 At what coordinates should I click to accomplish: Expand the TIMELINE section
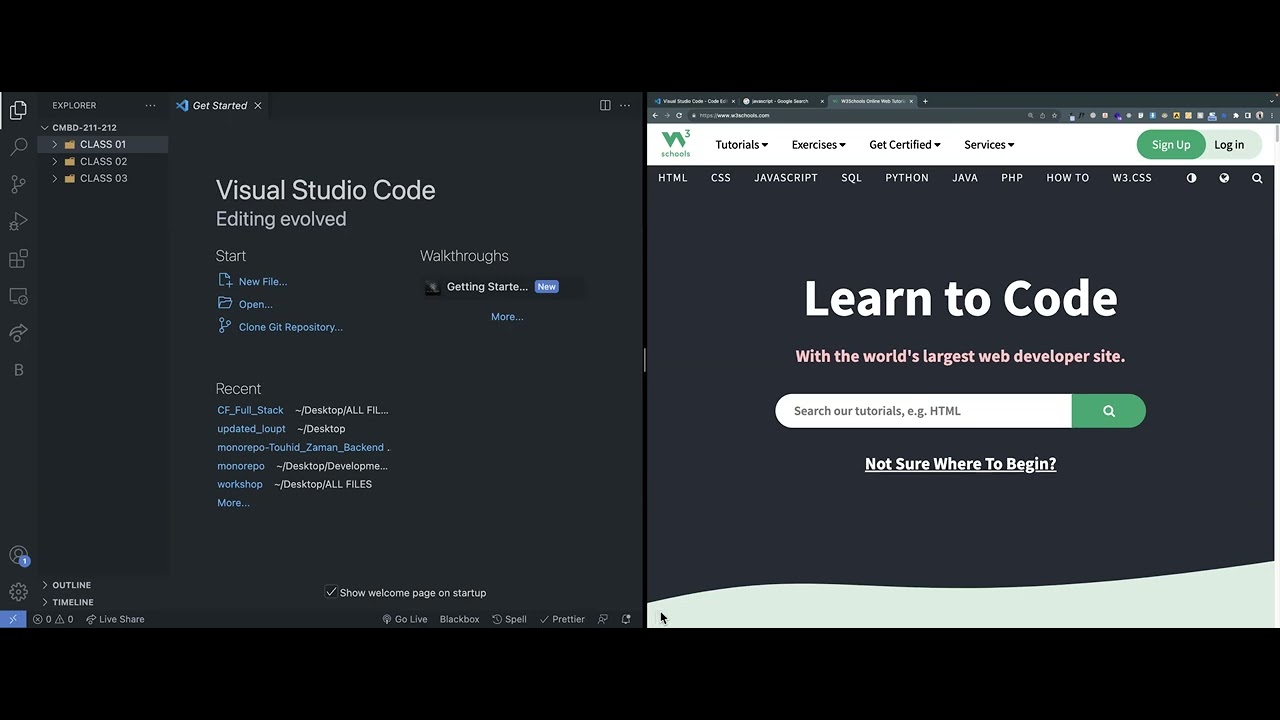72,602
